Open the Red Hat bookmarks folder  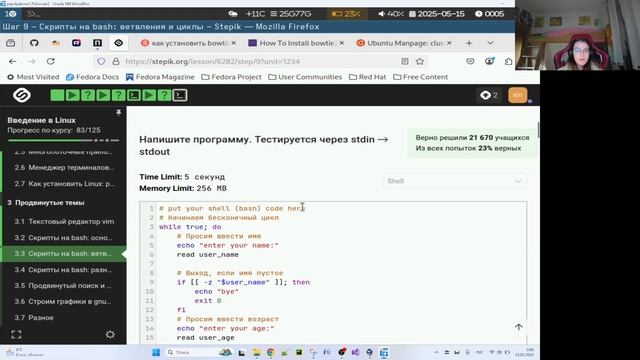367,77
